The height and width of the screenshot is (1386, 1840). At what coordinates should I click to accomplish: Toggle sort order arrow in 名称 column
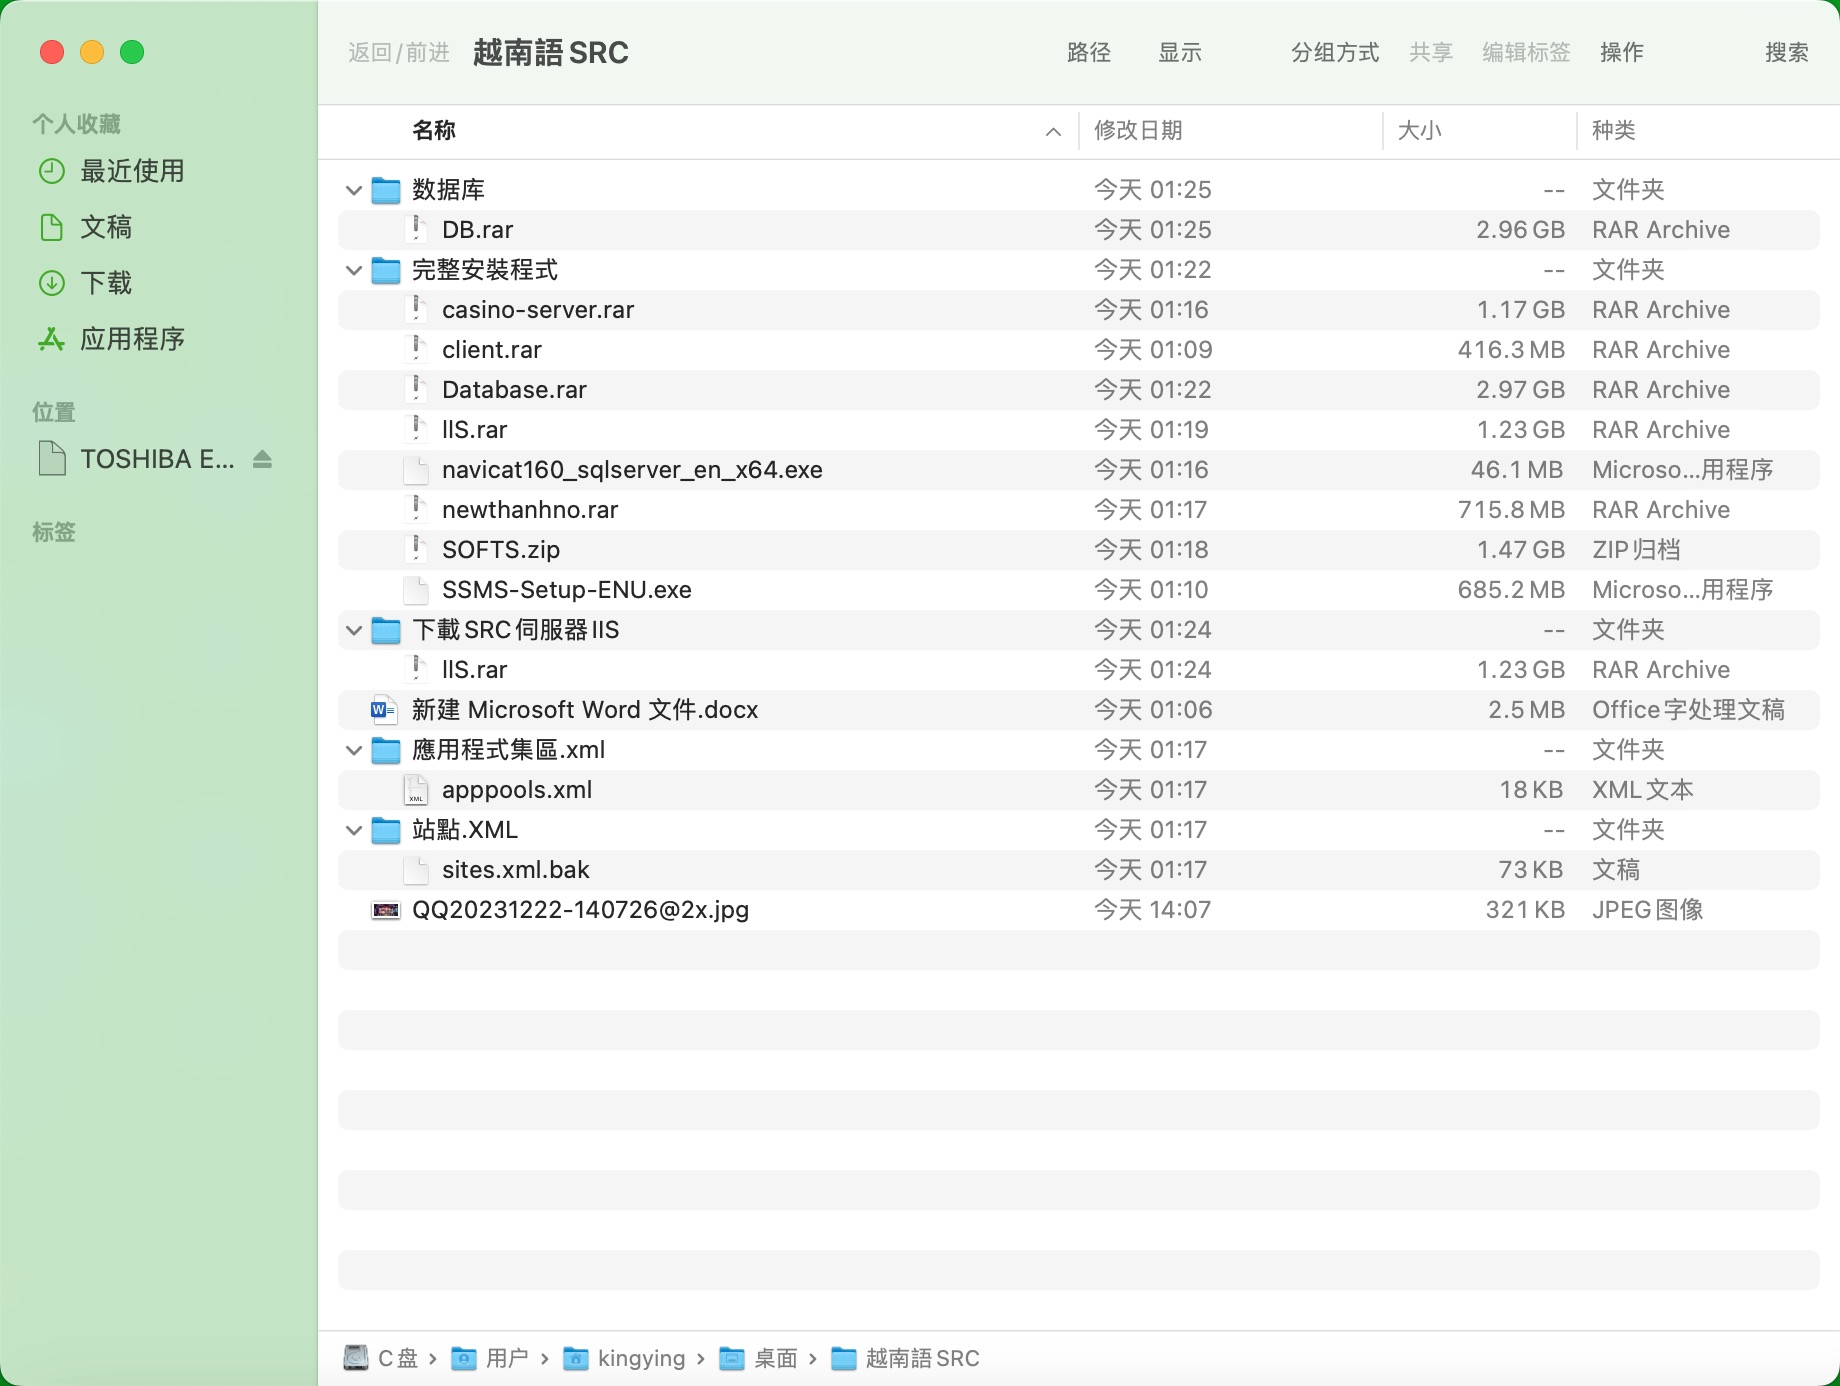pos(1053,132)
